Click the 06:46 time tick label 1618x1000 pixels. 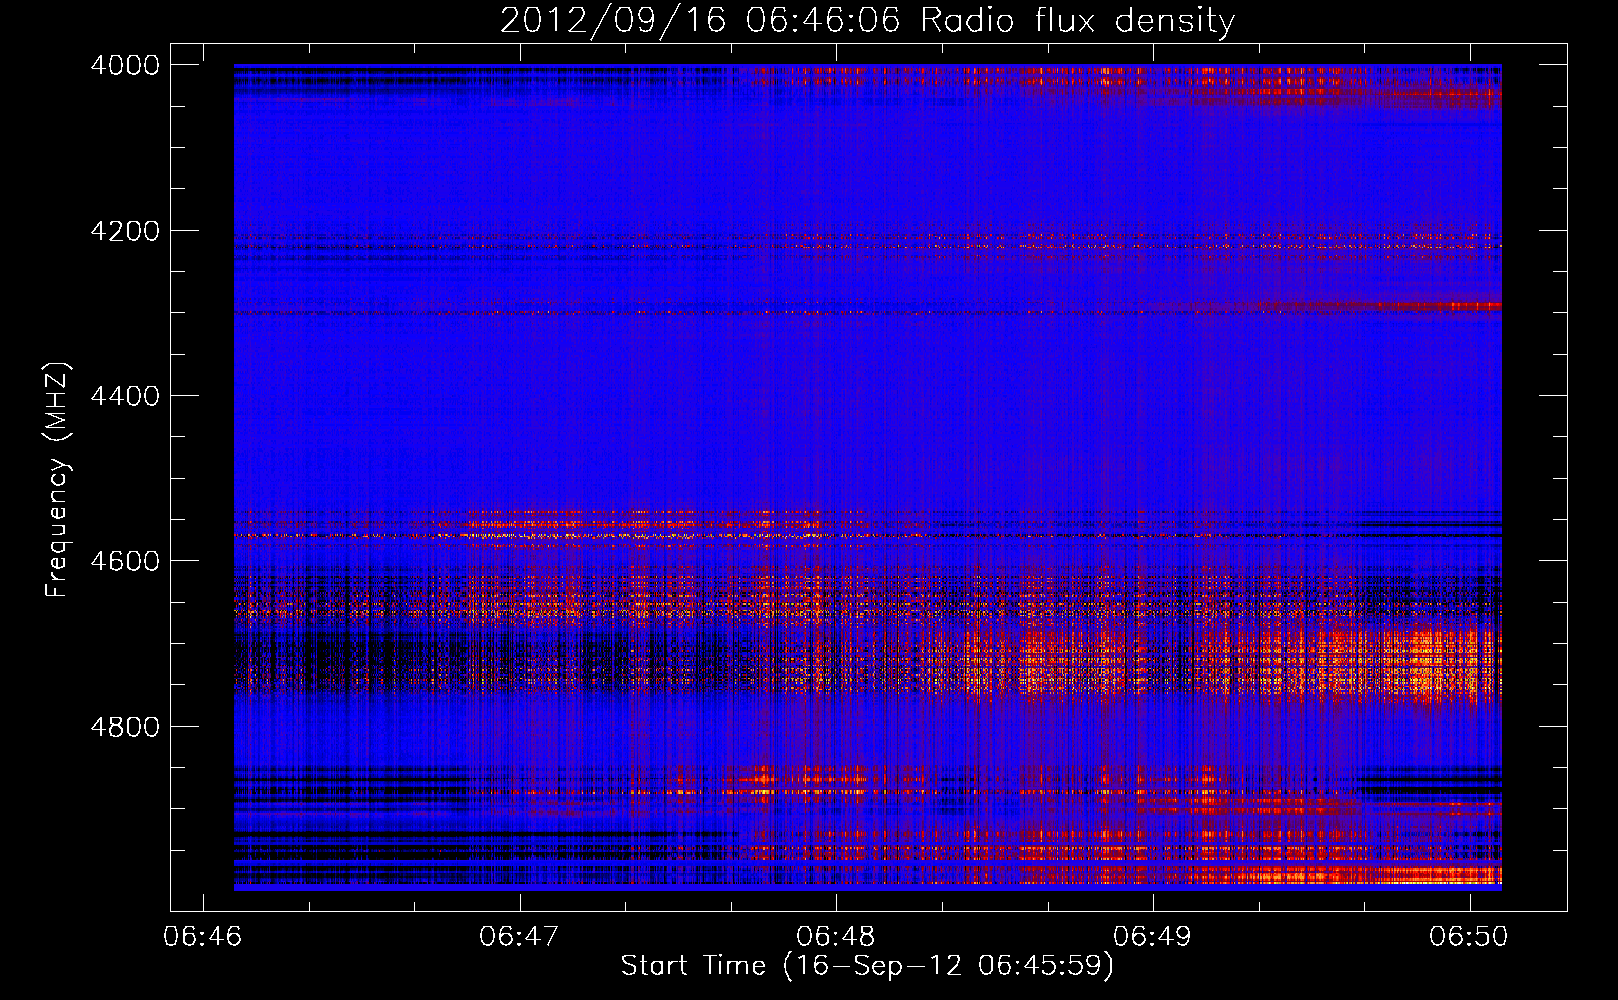203,936
